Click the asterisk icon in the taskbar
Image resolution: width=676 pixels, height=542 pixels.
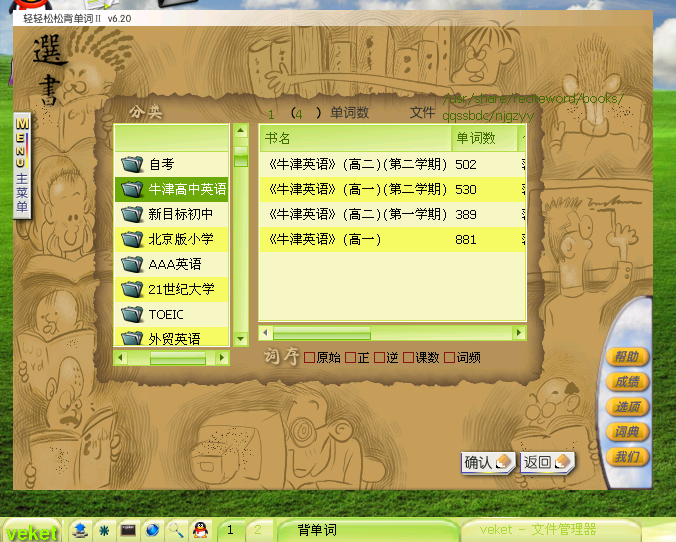(104, 530)
